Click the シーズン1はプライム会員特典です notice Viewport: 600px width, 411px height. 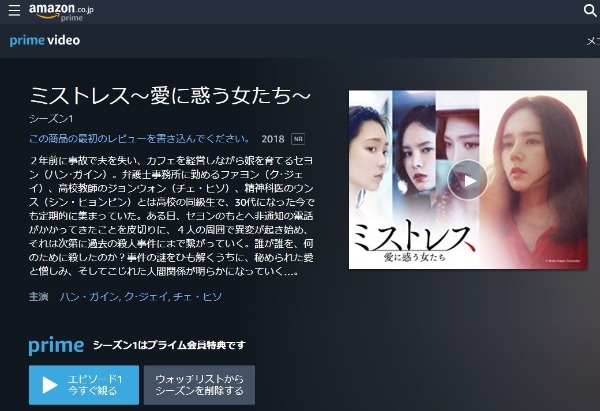click(x=169, y=345)
